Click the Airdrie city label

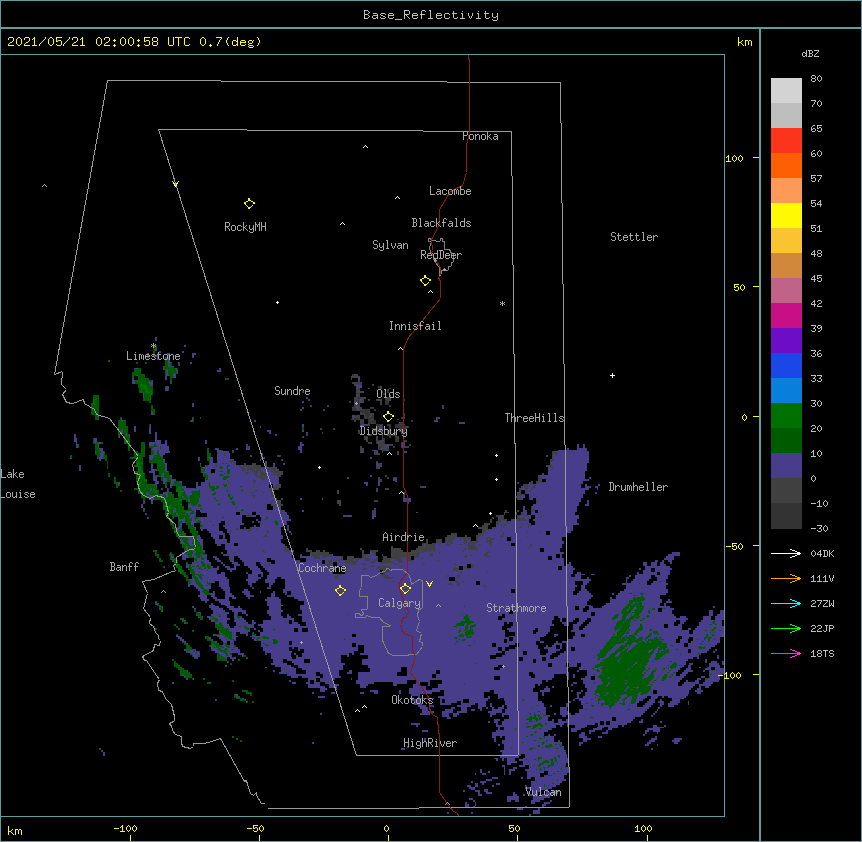pyautogui.click(x=403, y=537)
